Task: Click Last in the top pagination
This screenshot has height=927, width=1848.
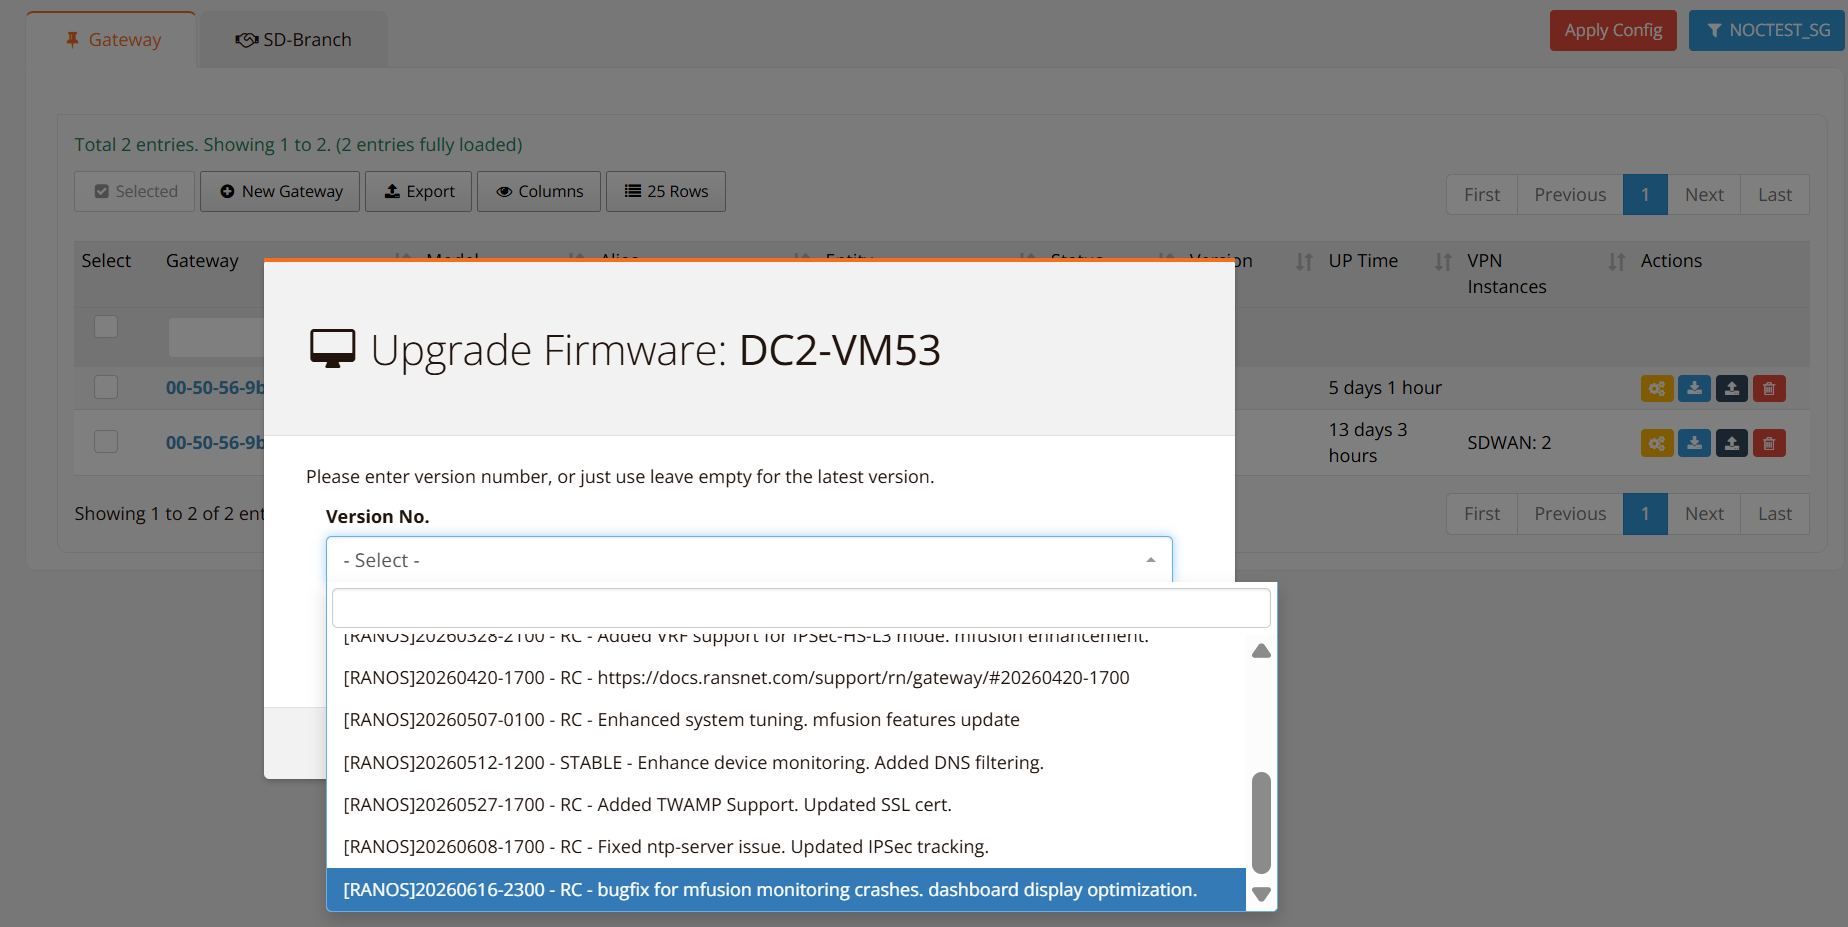Action: coord(1775,195)
